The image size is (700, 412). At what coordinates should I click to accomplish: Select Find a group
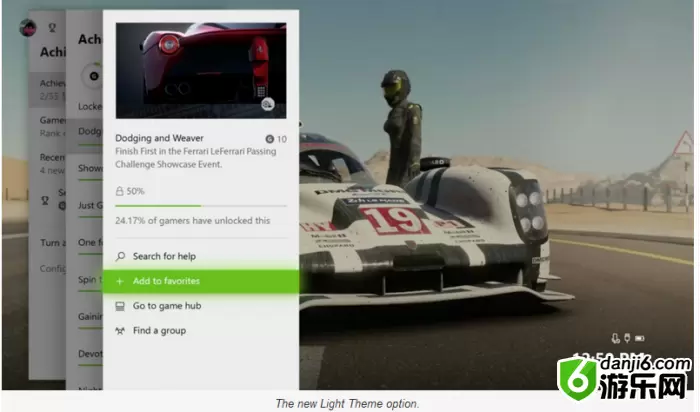(x=159, y=331)
